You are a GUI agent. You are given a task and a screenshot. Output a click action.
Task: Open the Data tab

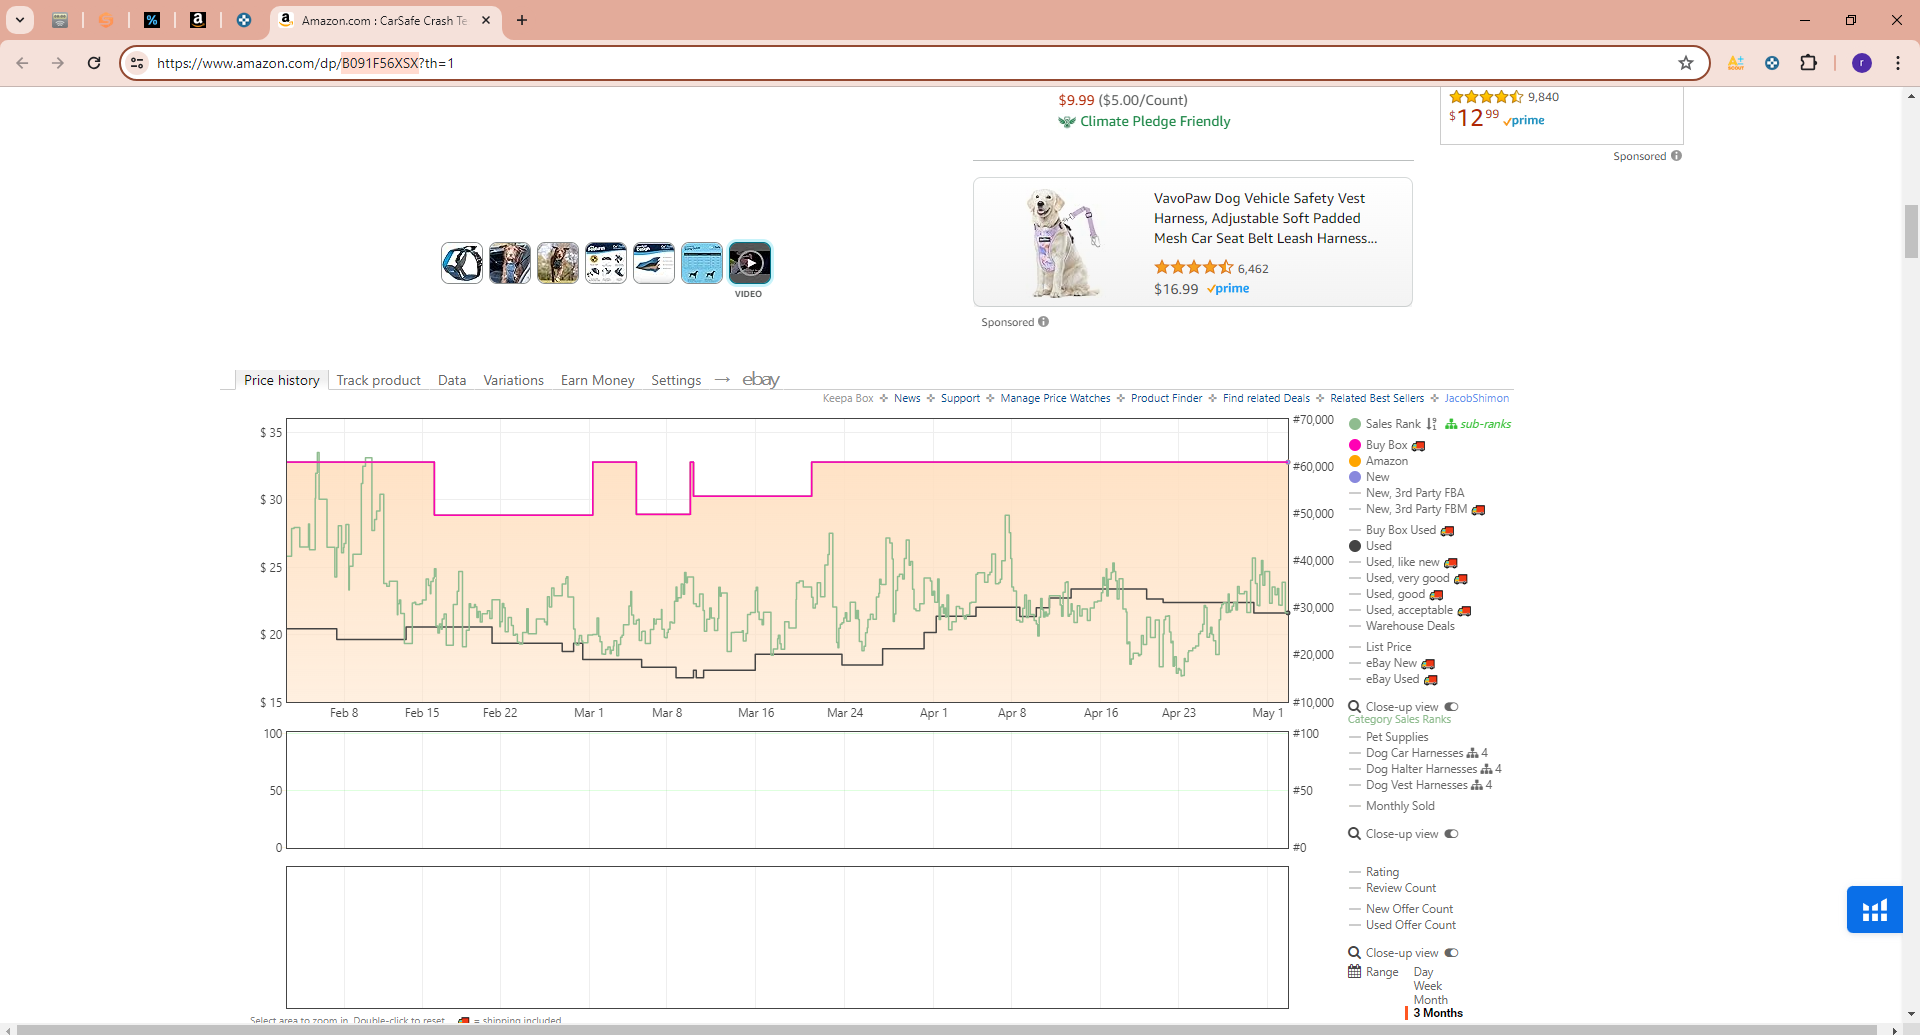coord(452,380)
